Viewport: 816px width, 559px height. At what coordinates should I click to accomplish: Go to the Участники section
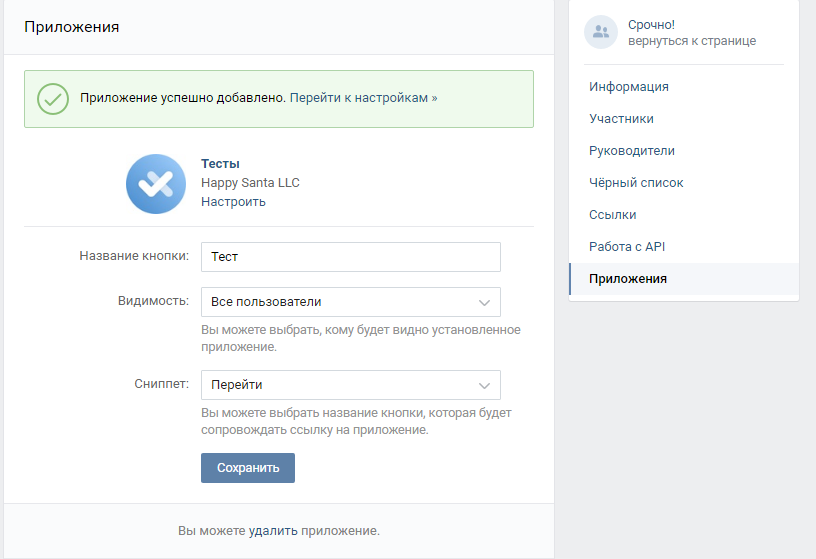click(x=621, y=119)
